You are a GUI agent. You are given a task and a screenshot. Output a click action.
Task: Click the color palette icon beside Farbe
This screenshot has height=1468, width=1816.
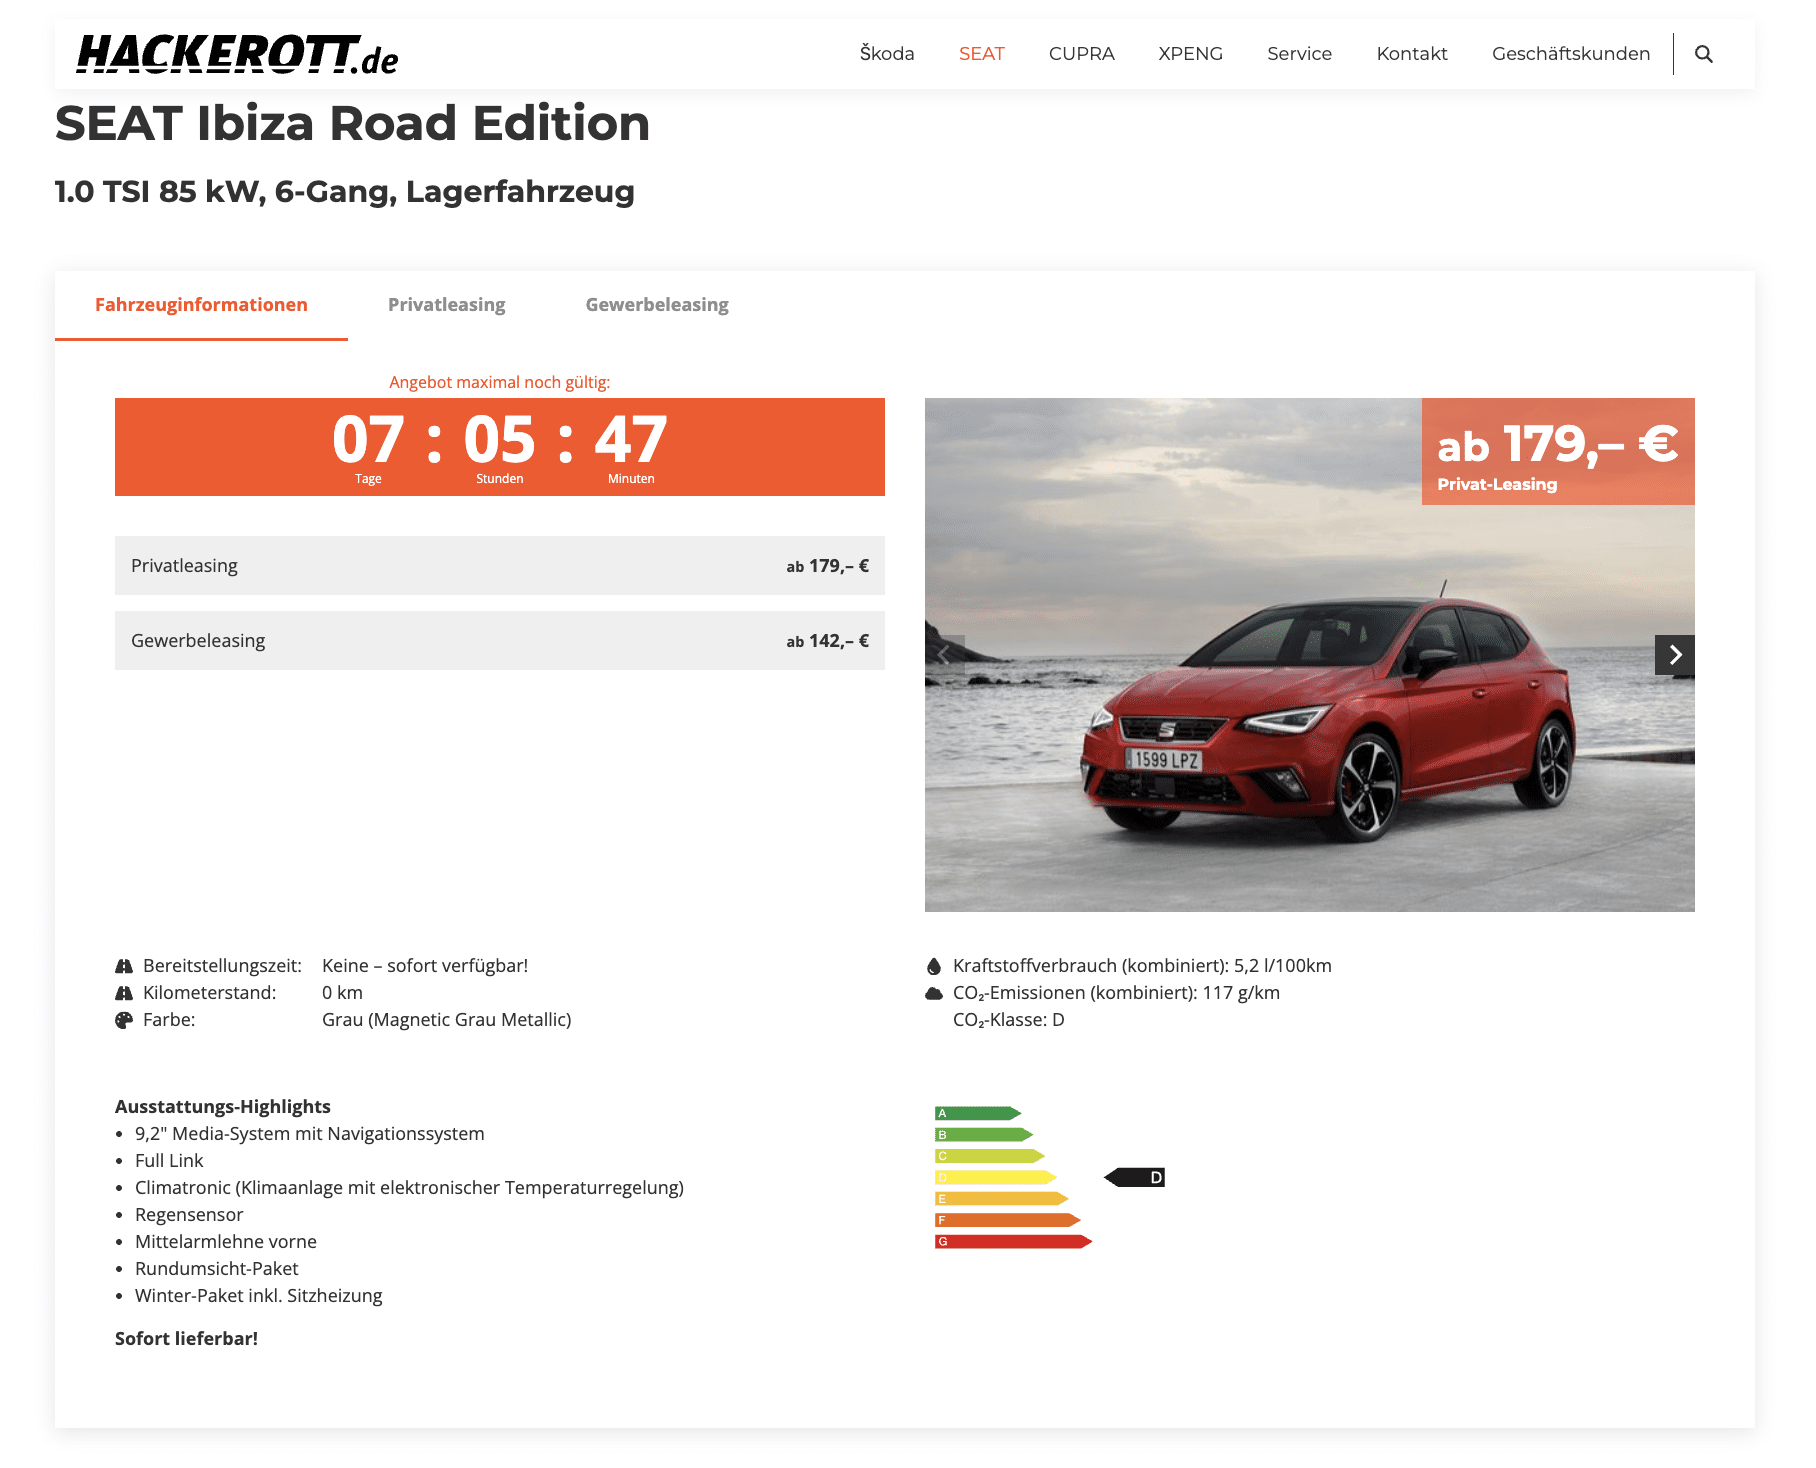pyautogui.click(x=124, y=1020)
